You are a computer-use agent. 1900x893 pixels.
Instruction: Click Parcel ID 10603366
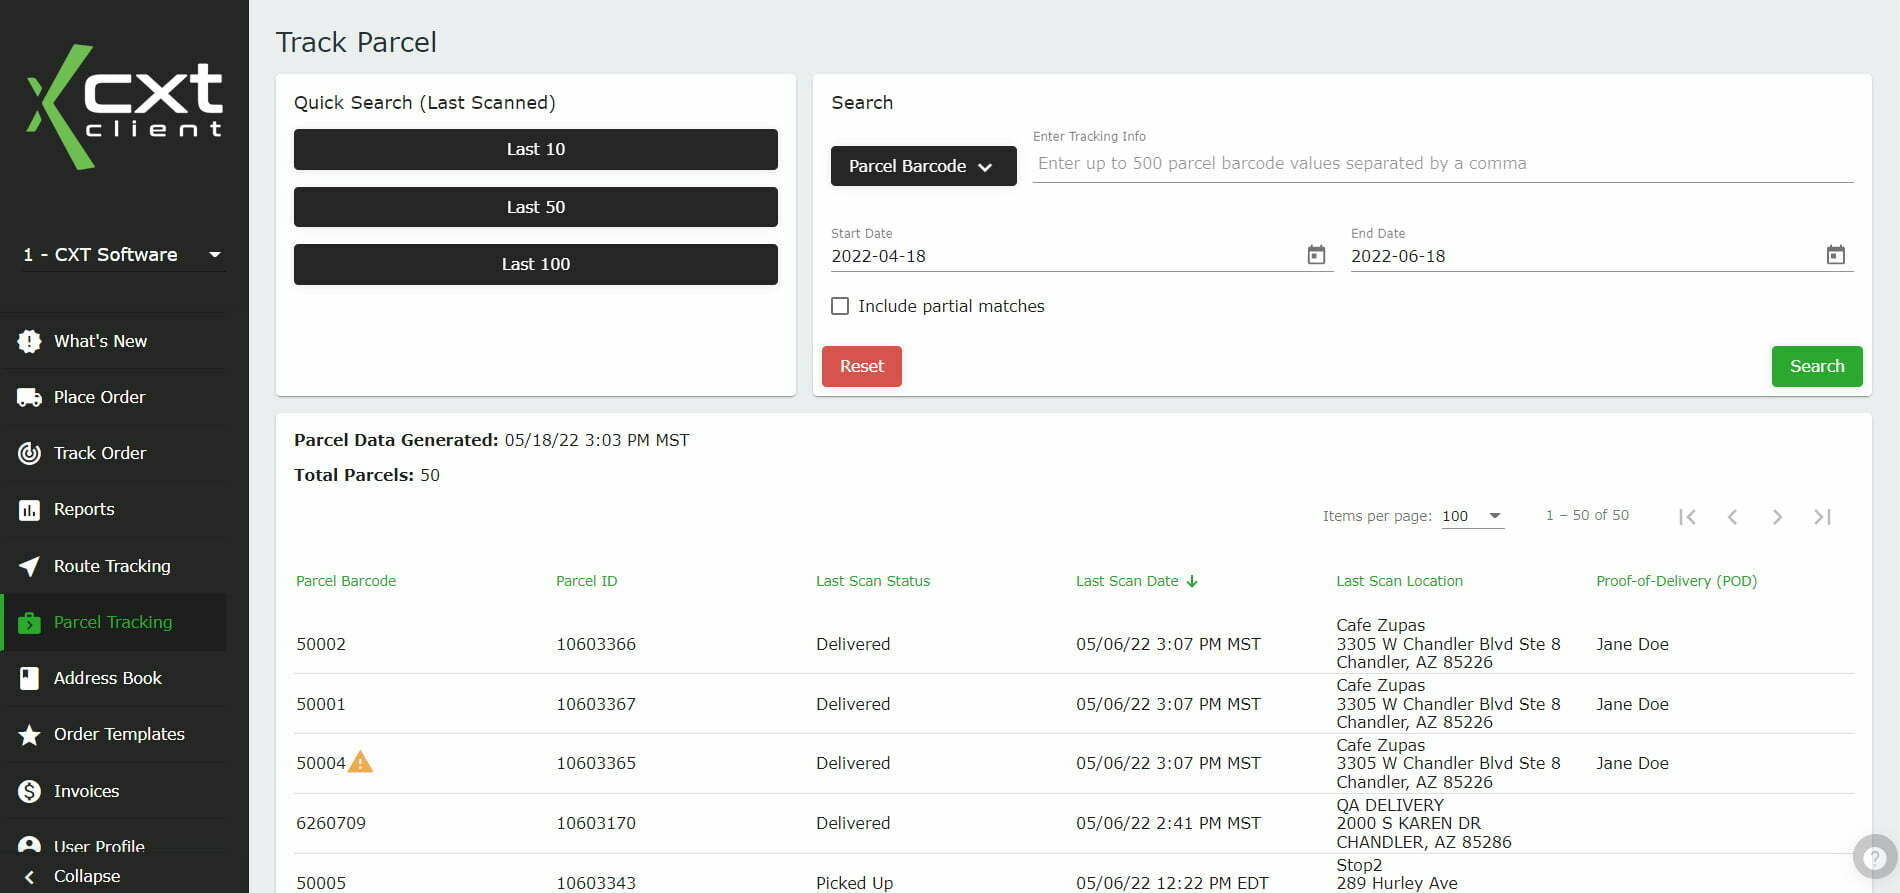tap(596, 644)
